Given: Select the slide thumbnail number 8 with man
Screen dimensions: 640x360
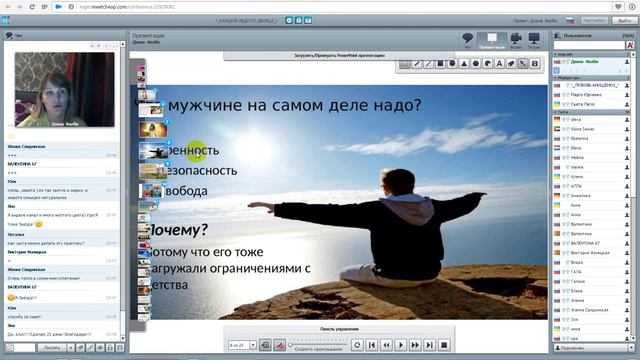Looking at the screenshot, I should pyautogui.click(x=153, y=150).
